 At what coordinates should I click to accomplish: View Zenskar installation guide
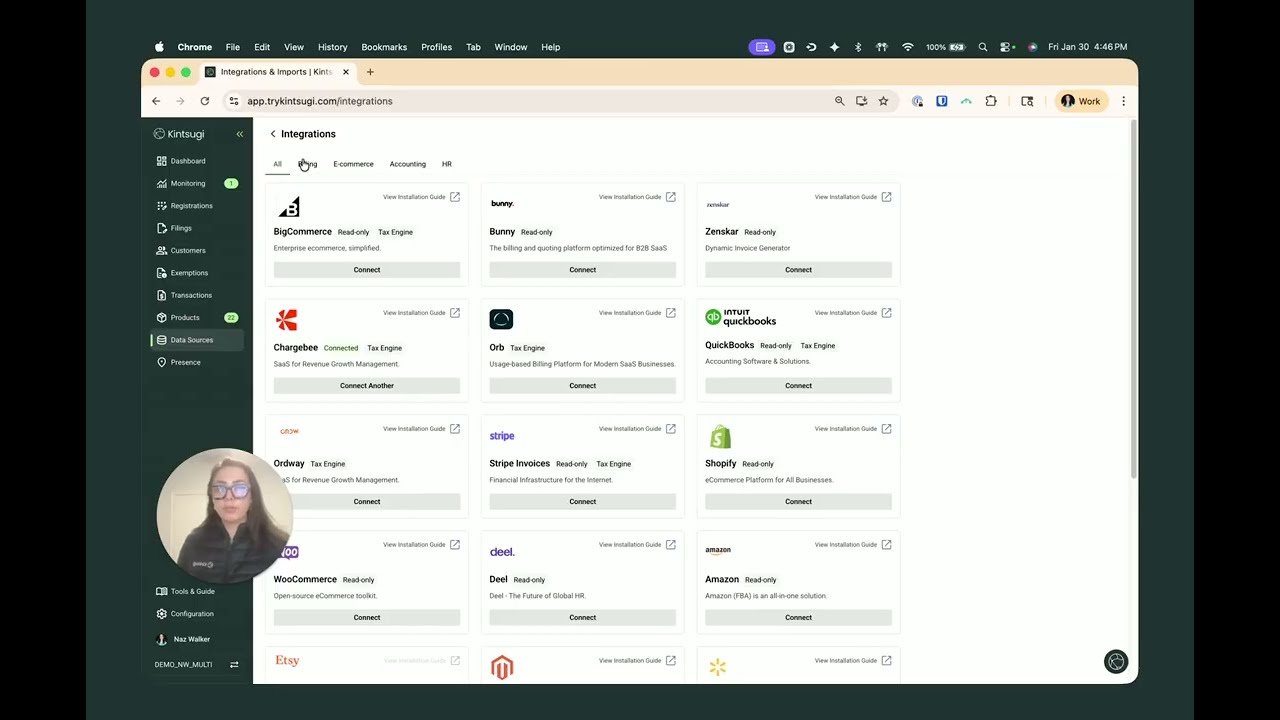tap(853, 197)
